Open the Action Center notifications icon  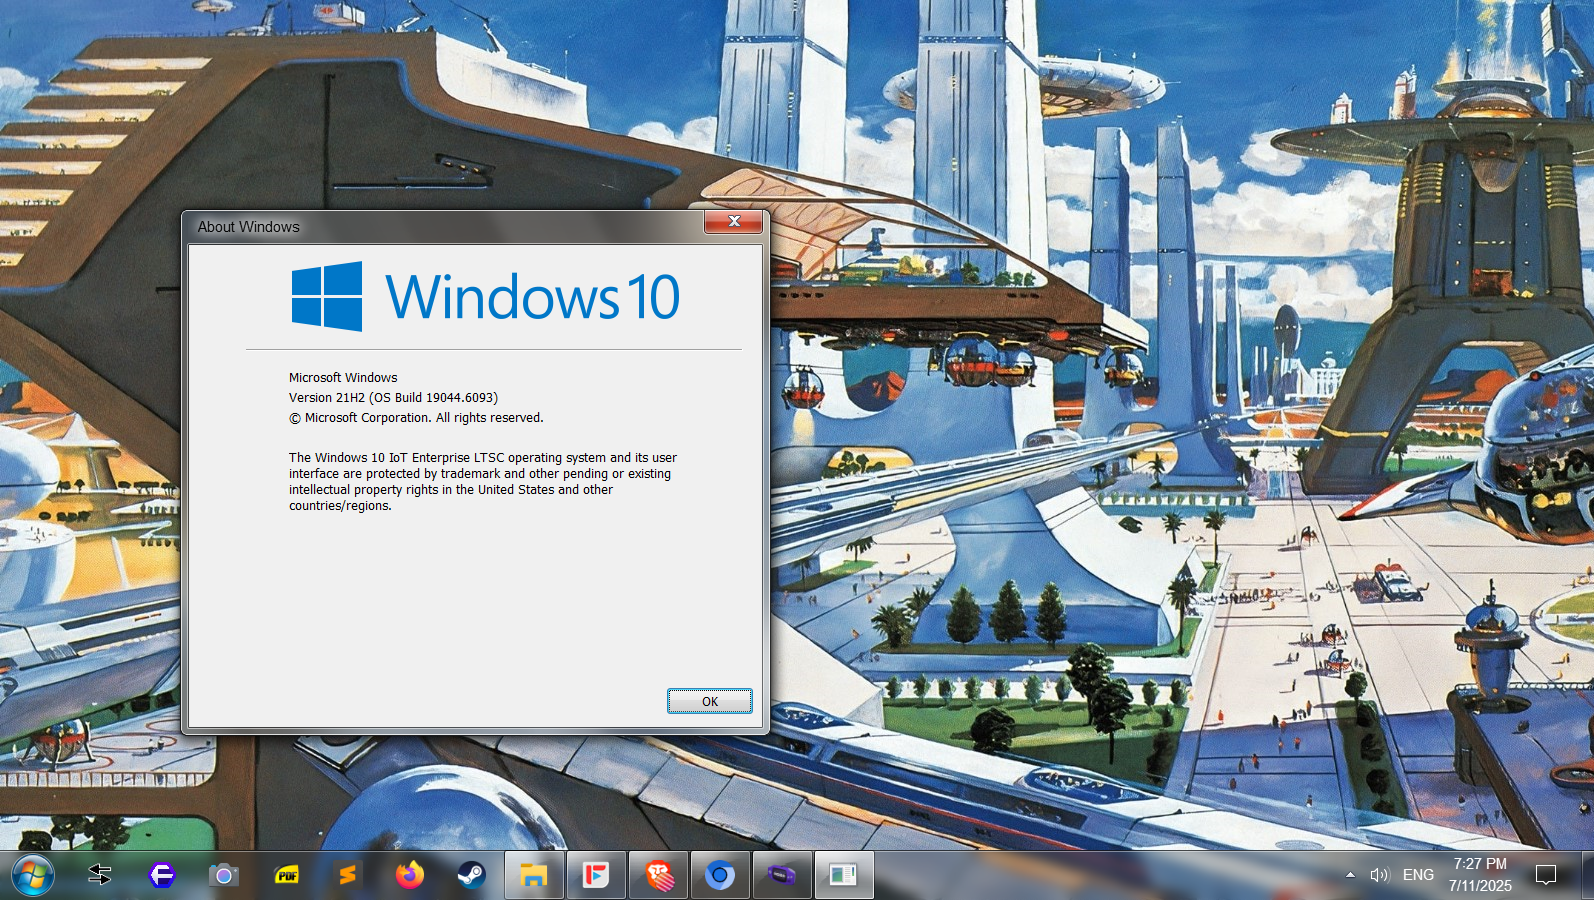coord(1546,875)
